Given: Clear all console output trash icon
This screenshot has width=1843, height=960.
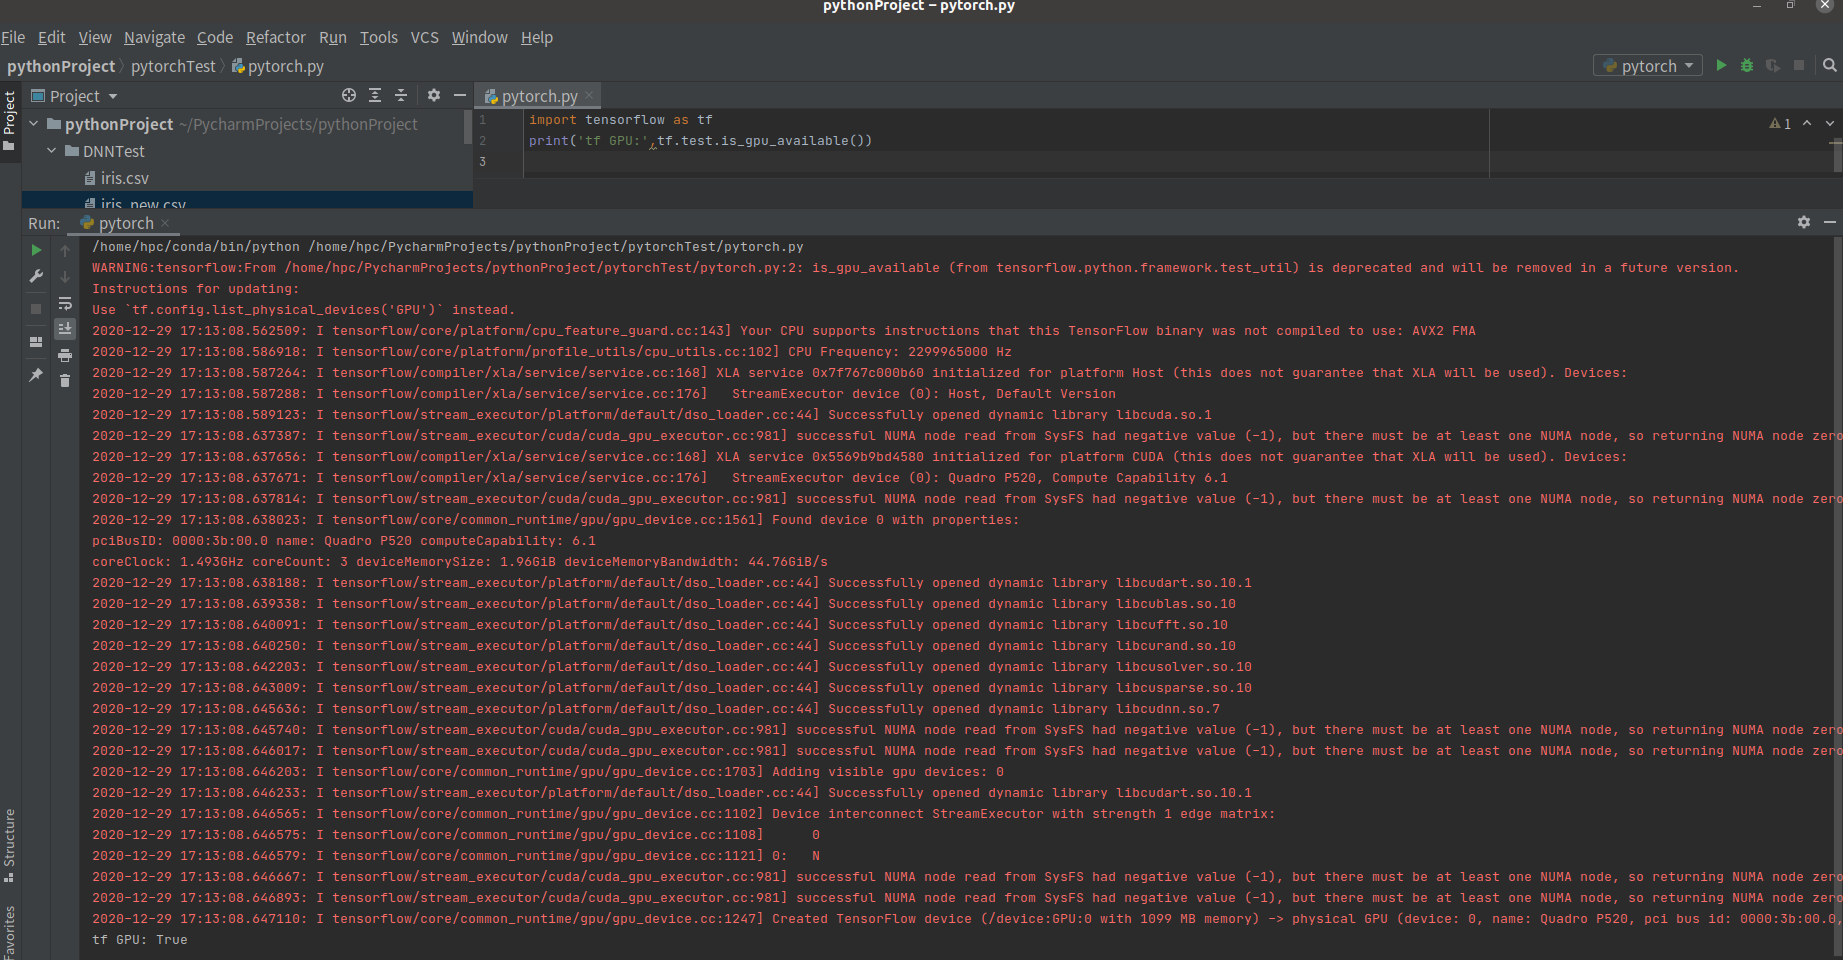Looking at the screenshot, I should (x=65, y=381).
